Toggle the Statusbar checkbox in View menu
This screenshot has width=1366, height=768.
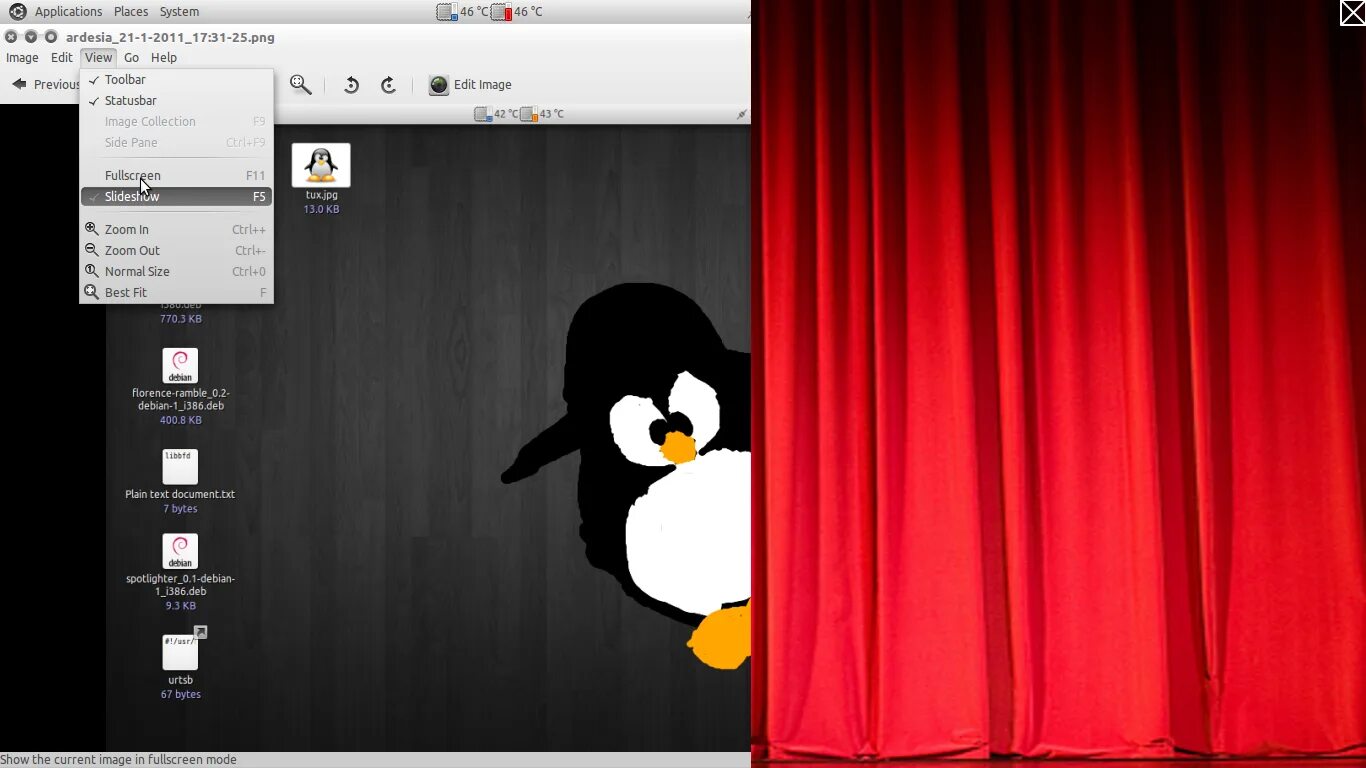(x=176, y=101)
